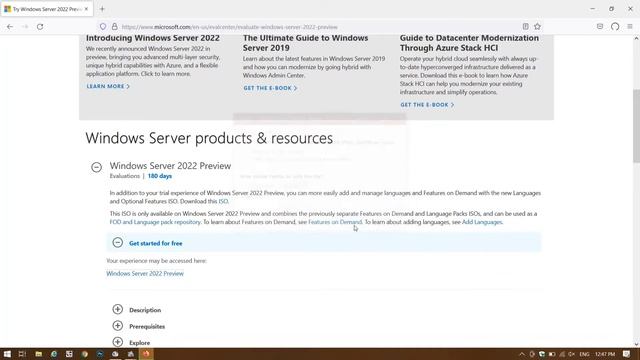Toggle reader view icon in address bar
The height and width of the screenshot is (360, 640).
pyautogui.click(x=525, y=27)
